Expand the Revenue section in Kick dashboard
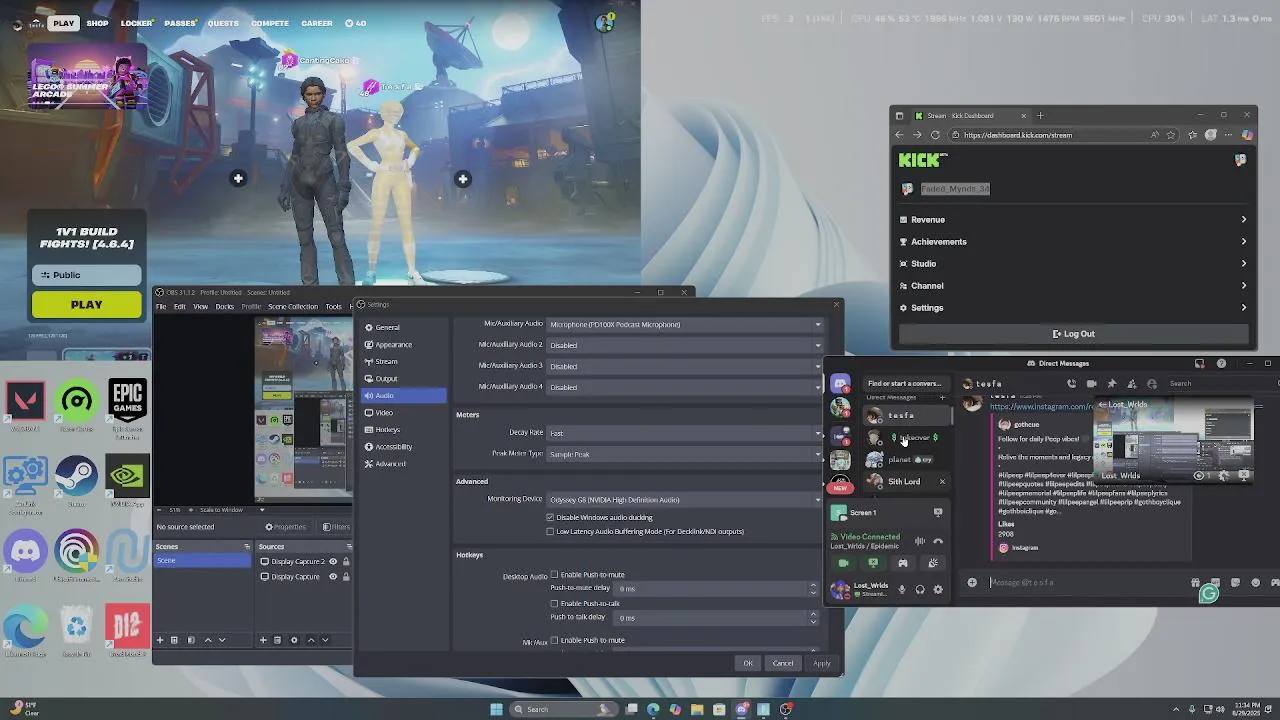1280x720 pixels. point(1073,219)
